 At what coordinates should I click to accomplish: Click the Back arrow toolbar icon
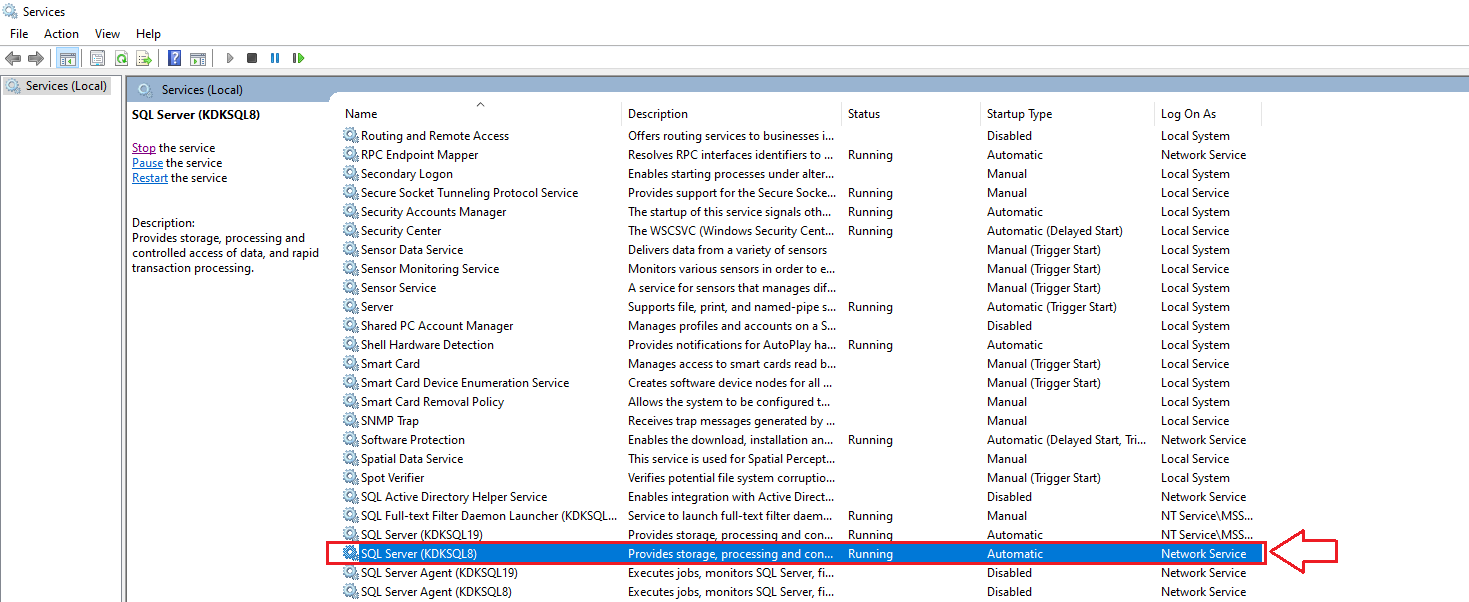pos(13,58)
